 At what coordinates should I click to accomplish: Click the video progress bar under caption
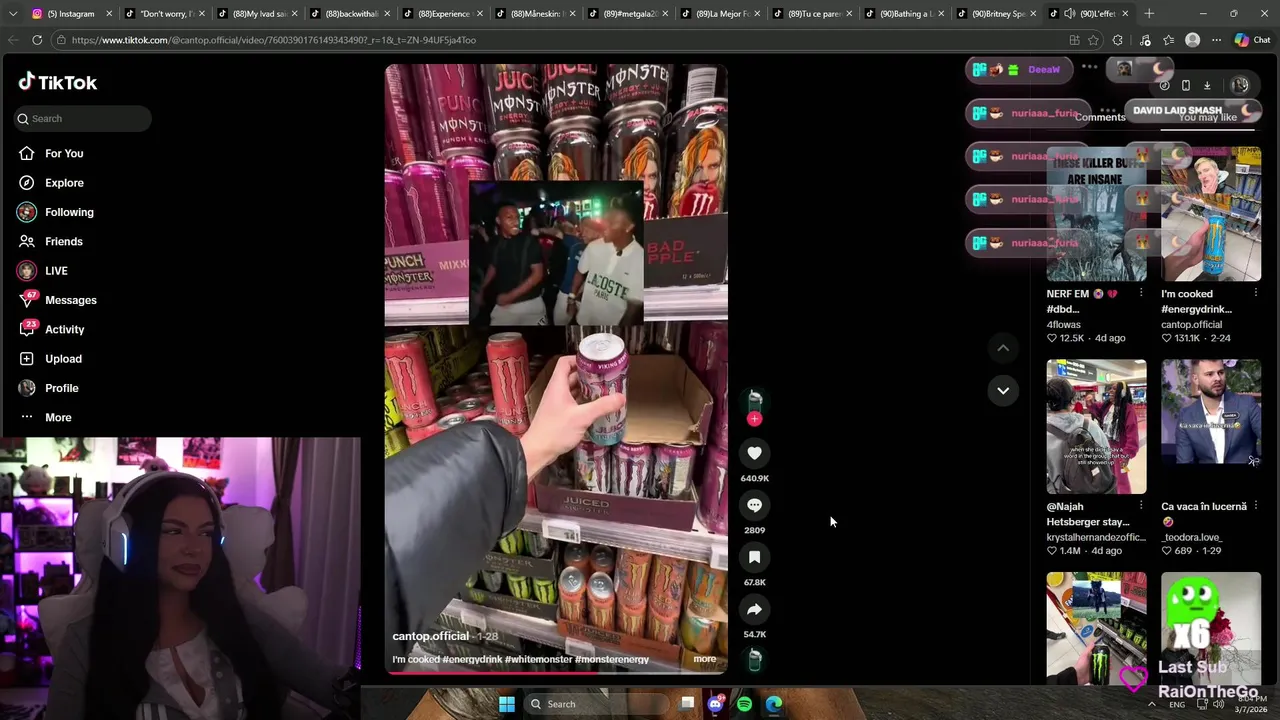tap(556, 672)
